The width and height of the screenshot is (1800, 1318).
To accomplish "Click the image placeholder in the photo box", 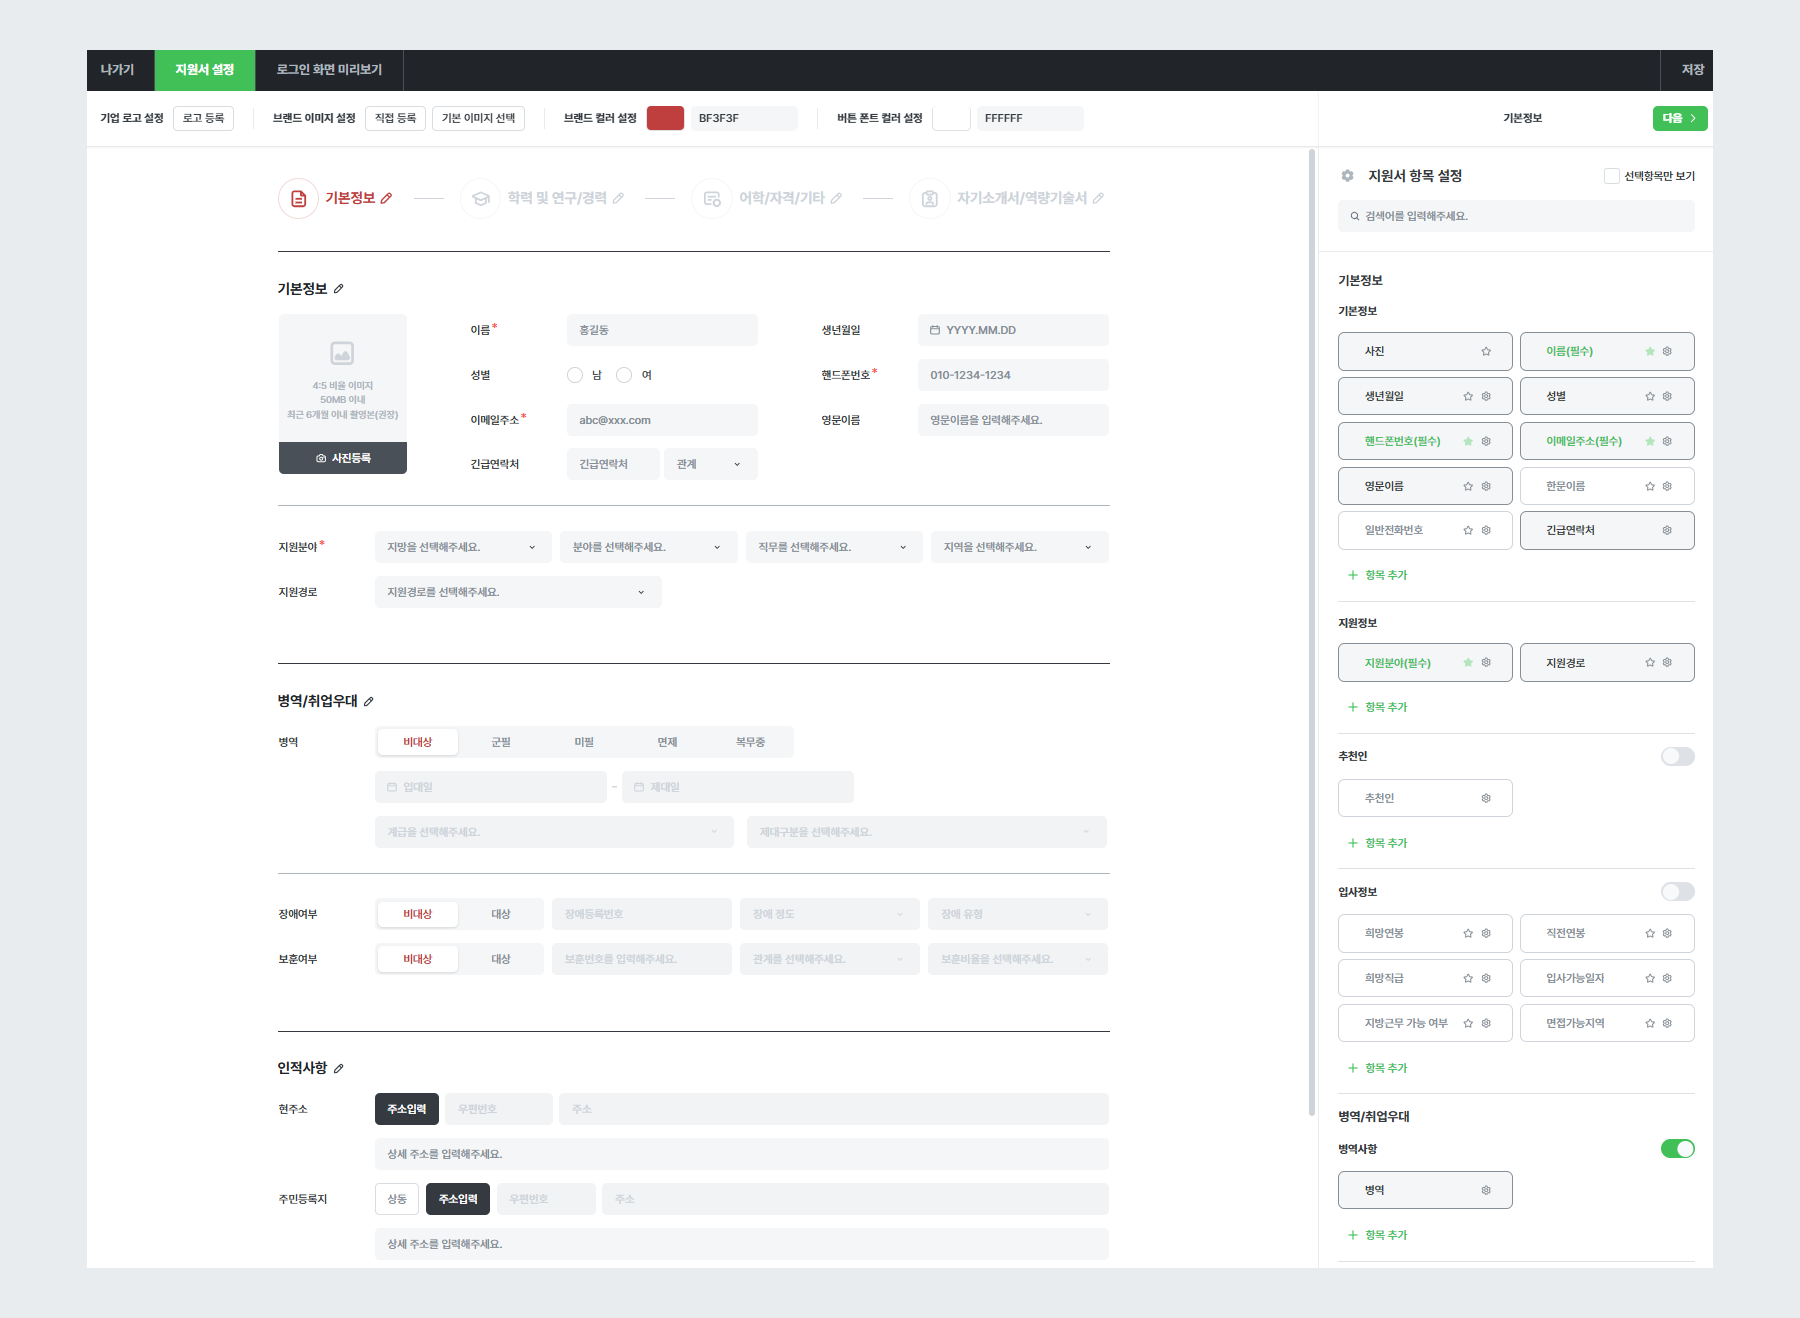I will click(x=342, y=353).
